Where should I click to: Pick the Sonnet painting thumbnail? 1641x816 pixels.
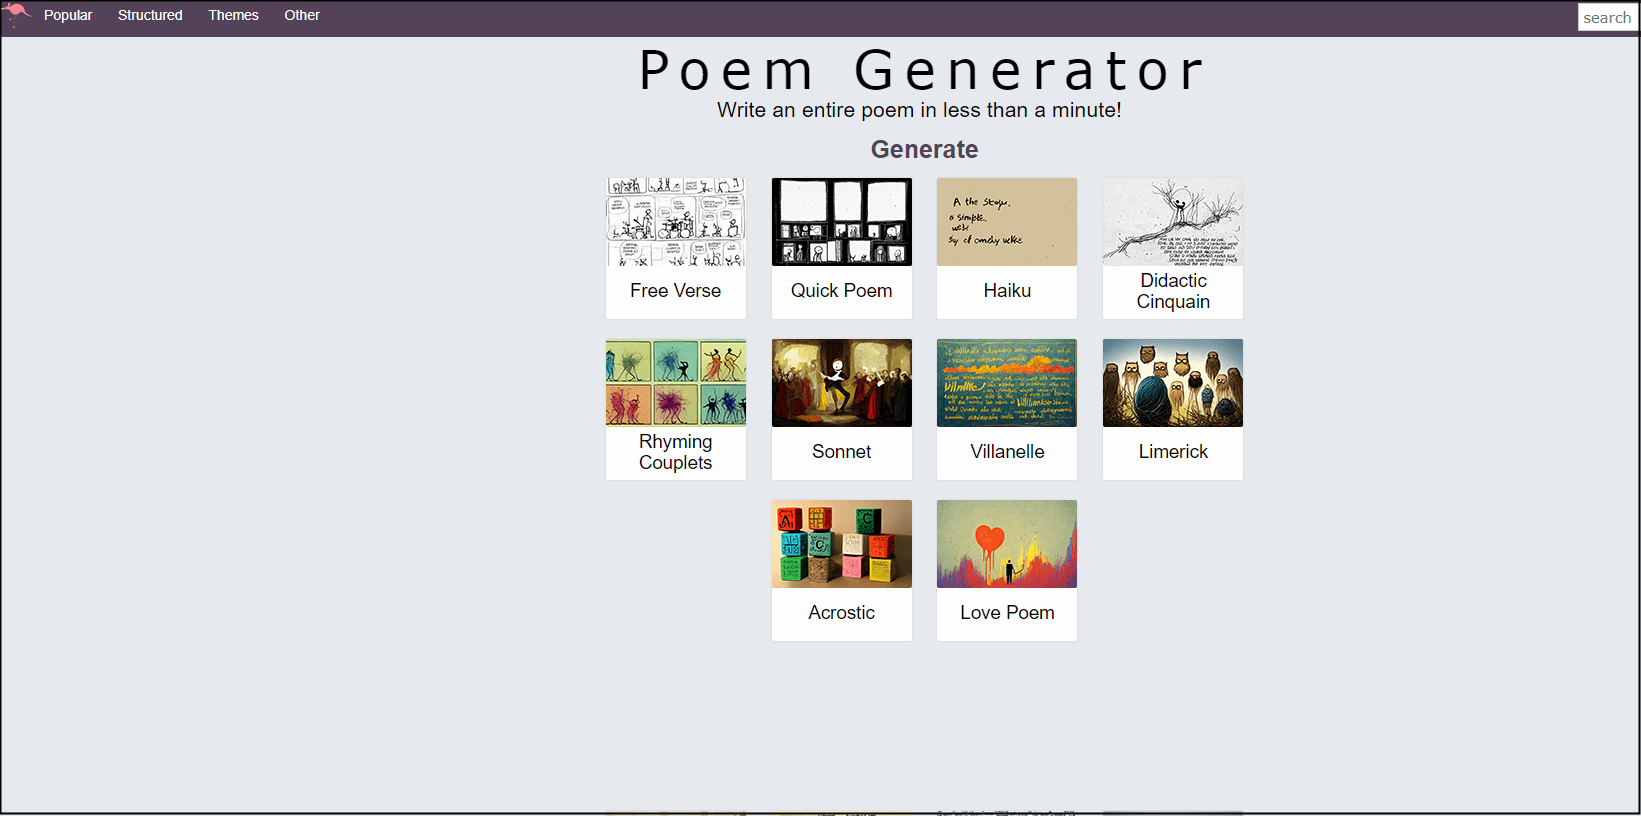click(841, 383)
